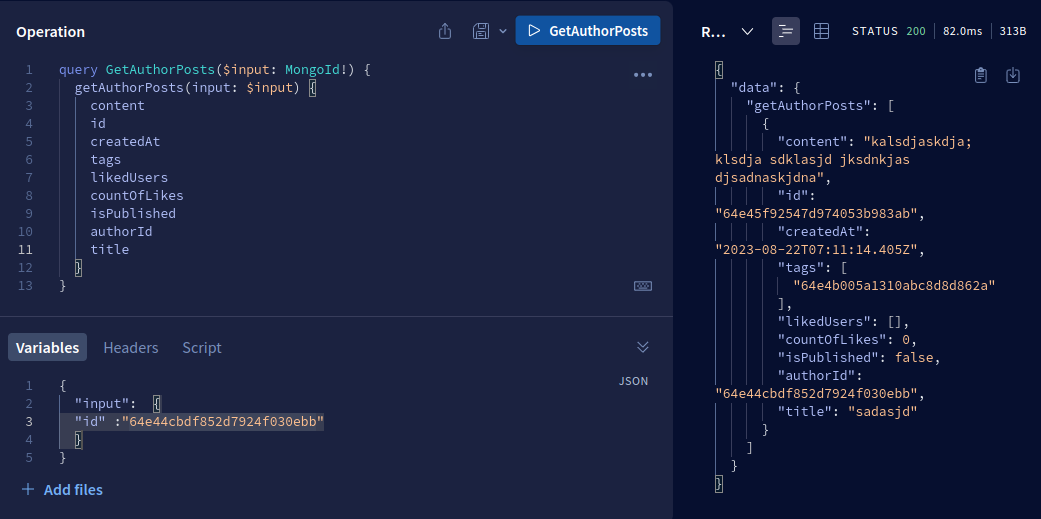Image resolution: width=1041 pixels, height=519 pixels.
Task: Click the plus icon beside Add files
Action: point(28,490)
